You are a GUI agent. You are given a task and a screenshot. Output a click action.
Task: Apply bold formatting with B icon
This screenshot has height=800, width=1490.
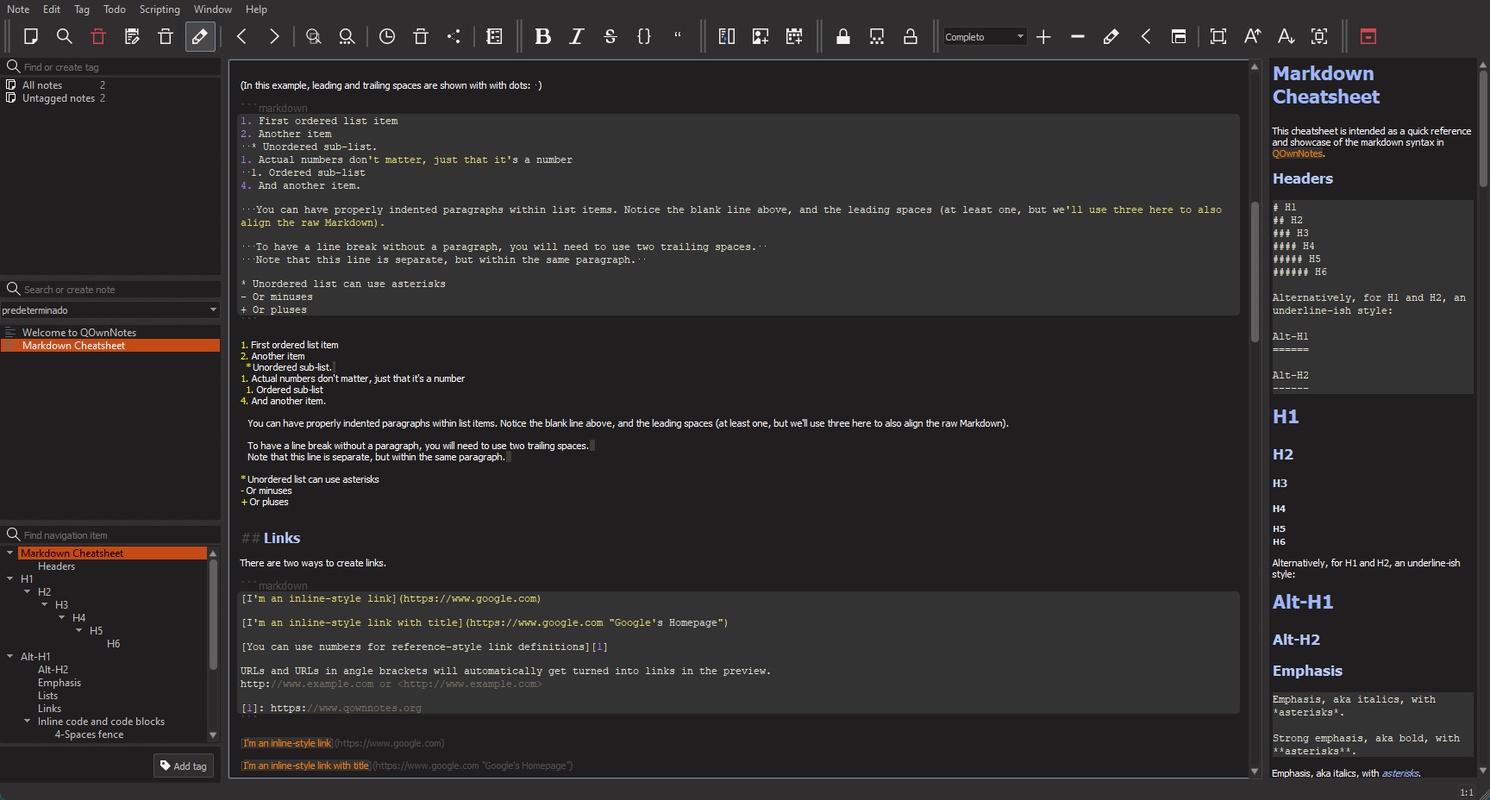pyautogui.click(x=543, y=37)
